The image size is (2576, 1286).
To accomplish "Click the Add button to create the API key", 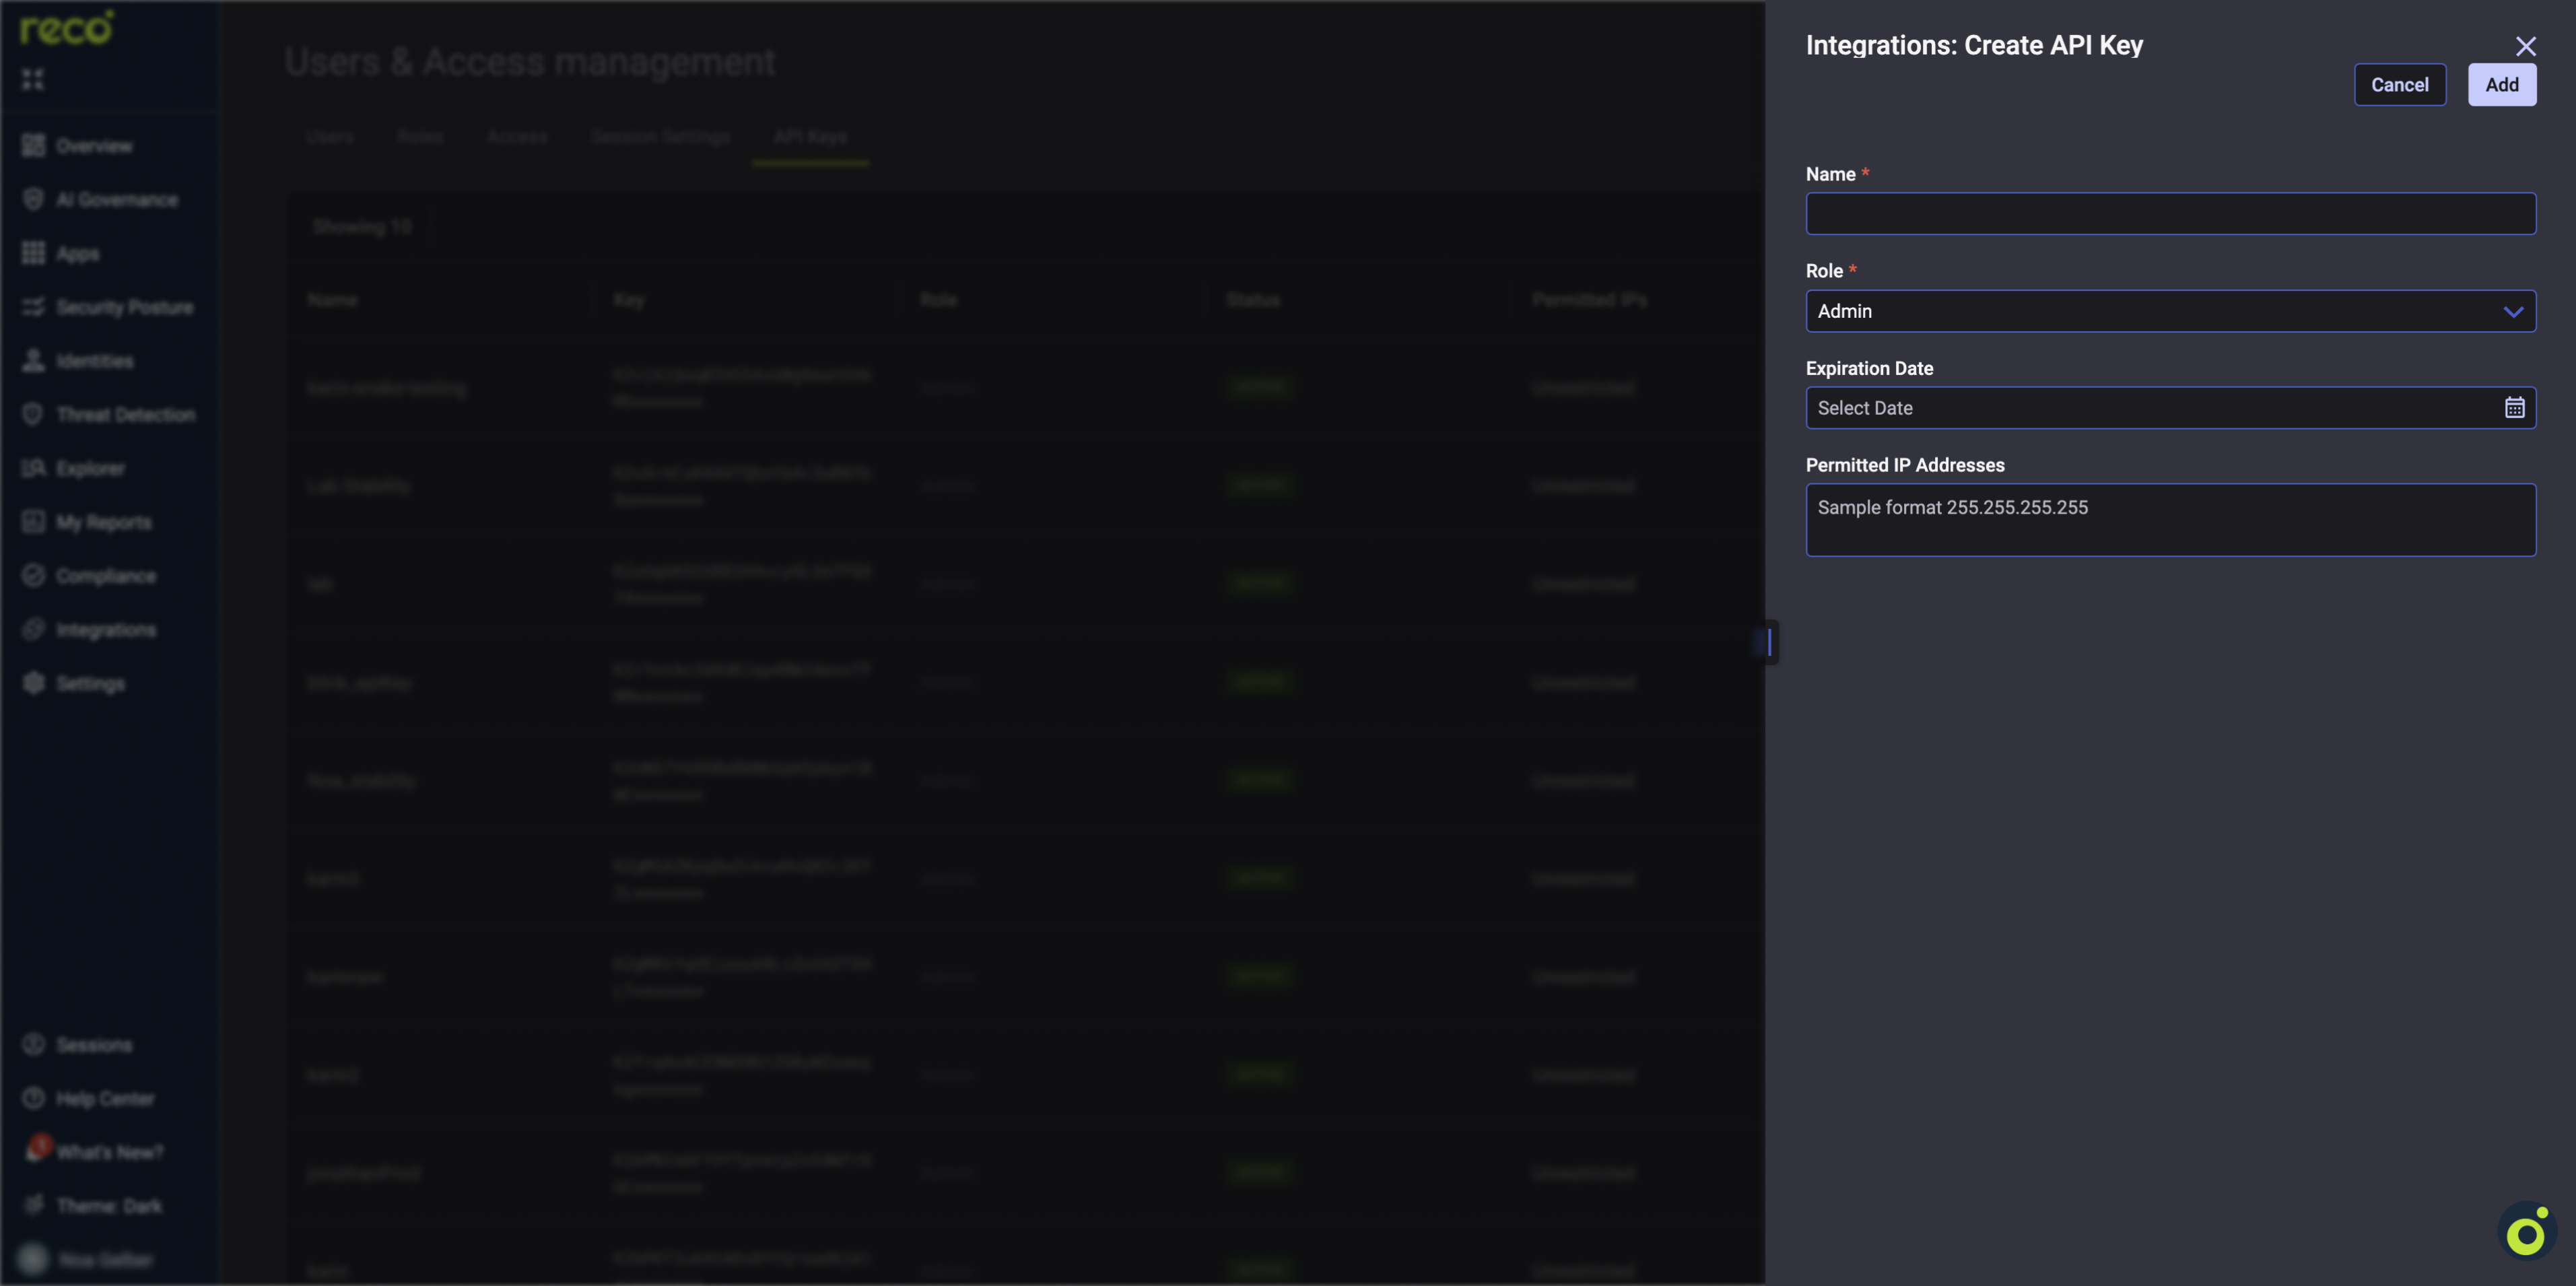I will (x=2501, y=85).
